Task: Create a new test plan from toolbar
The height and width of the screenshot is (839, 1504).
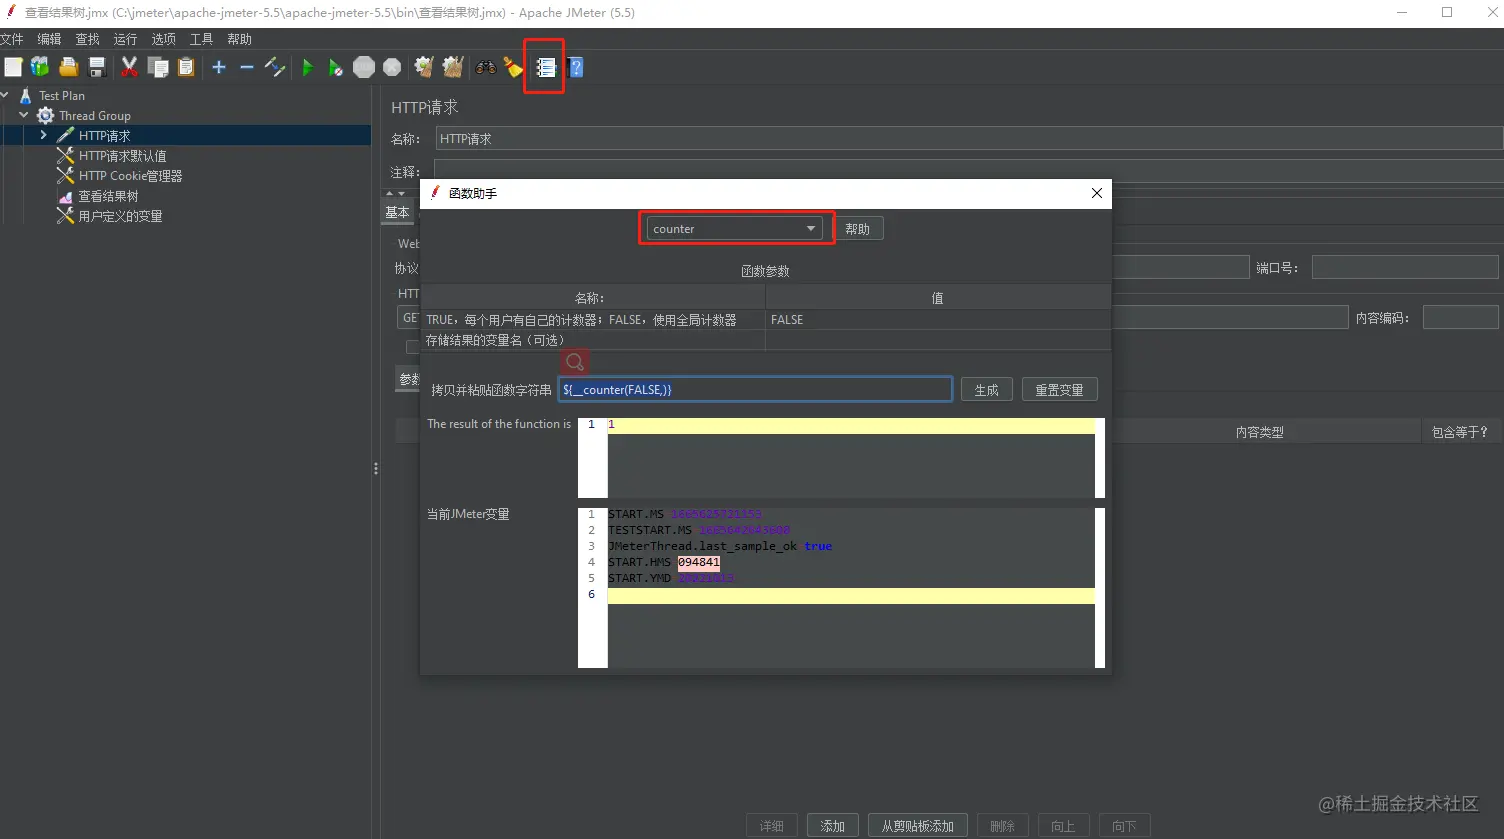Action: [x=13, y=67]
